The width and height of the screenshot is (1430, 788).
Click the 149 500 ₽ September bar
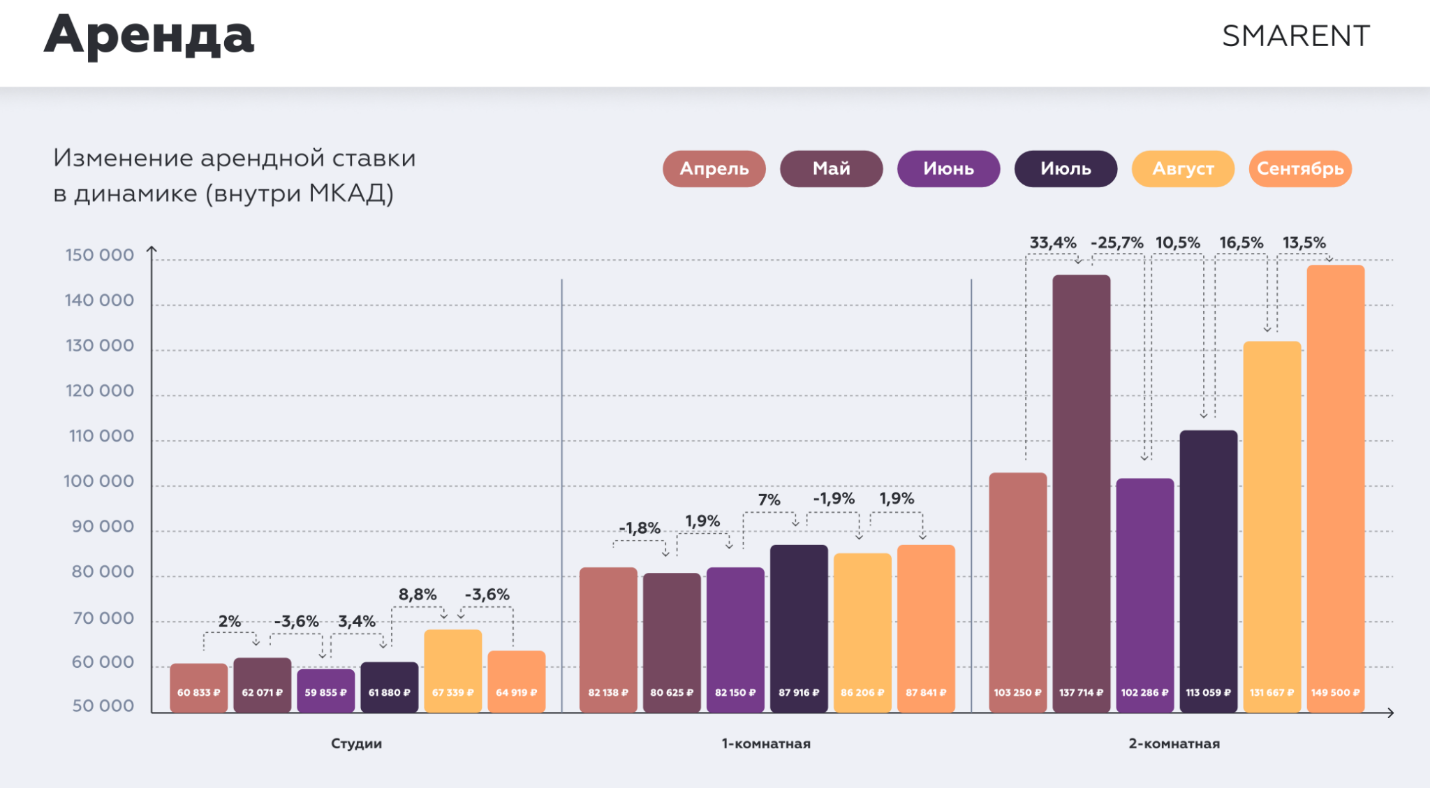1335,488
